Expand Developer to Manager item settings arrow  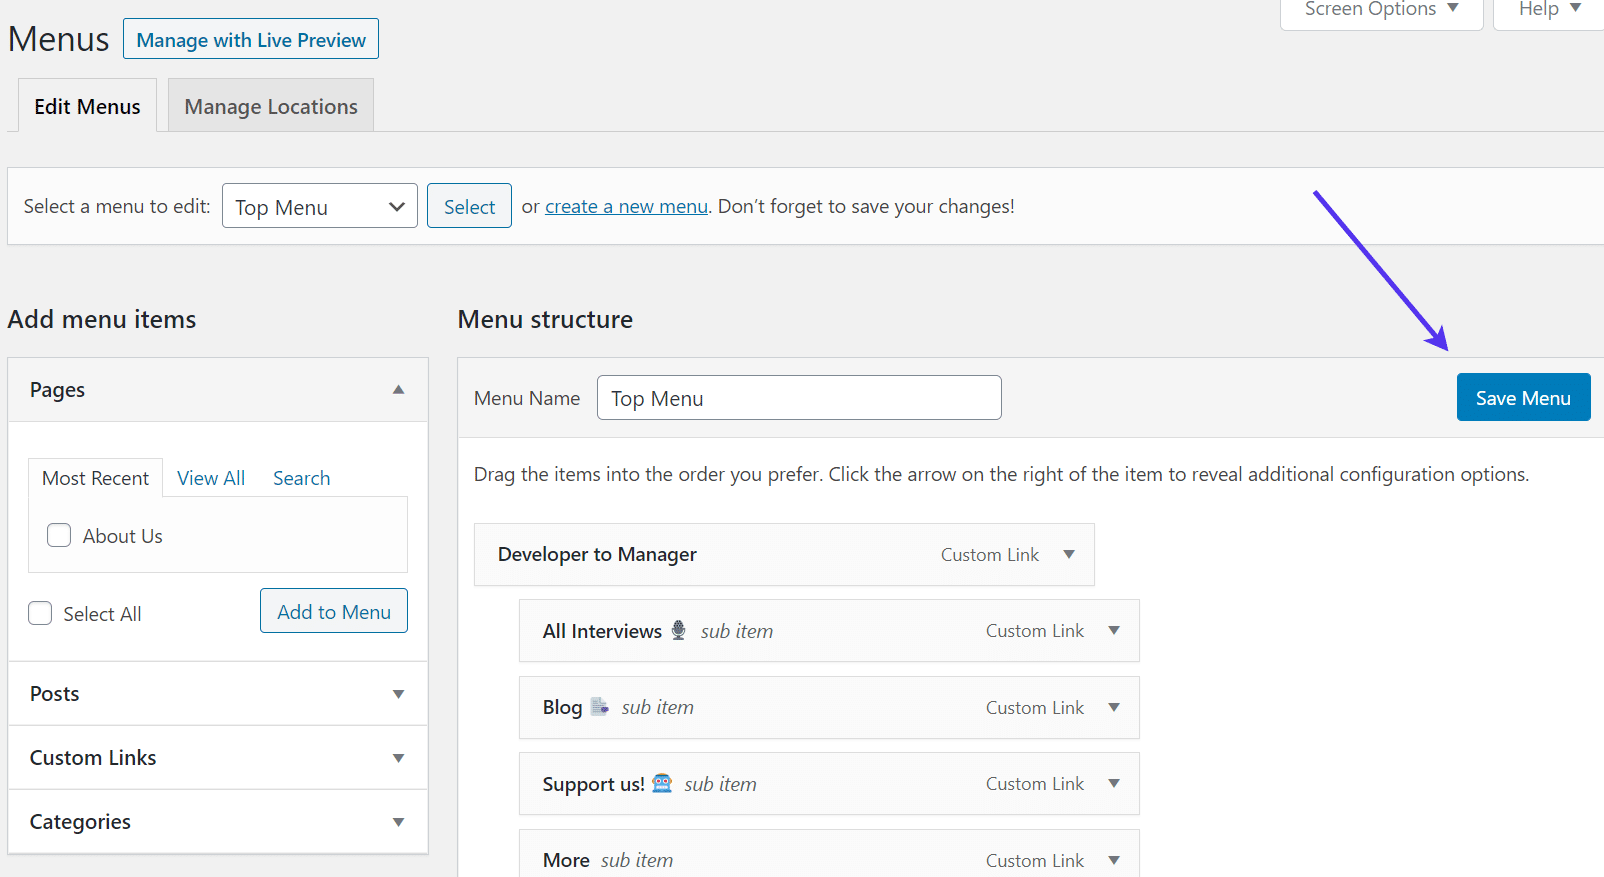(x=1069, y=555)
